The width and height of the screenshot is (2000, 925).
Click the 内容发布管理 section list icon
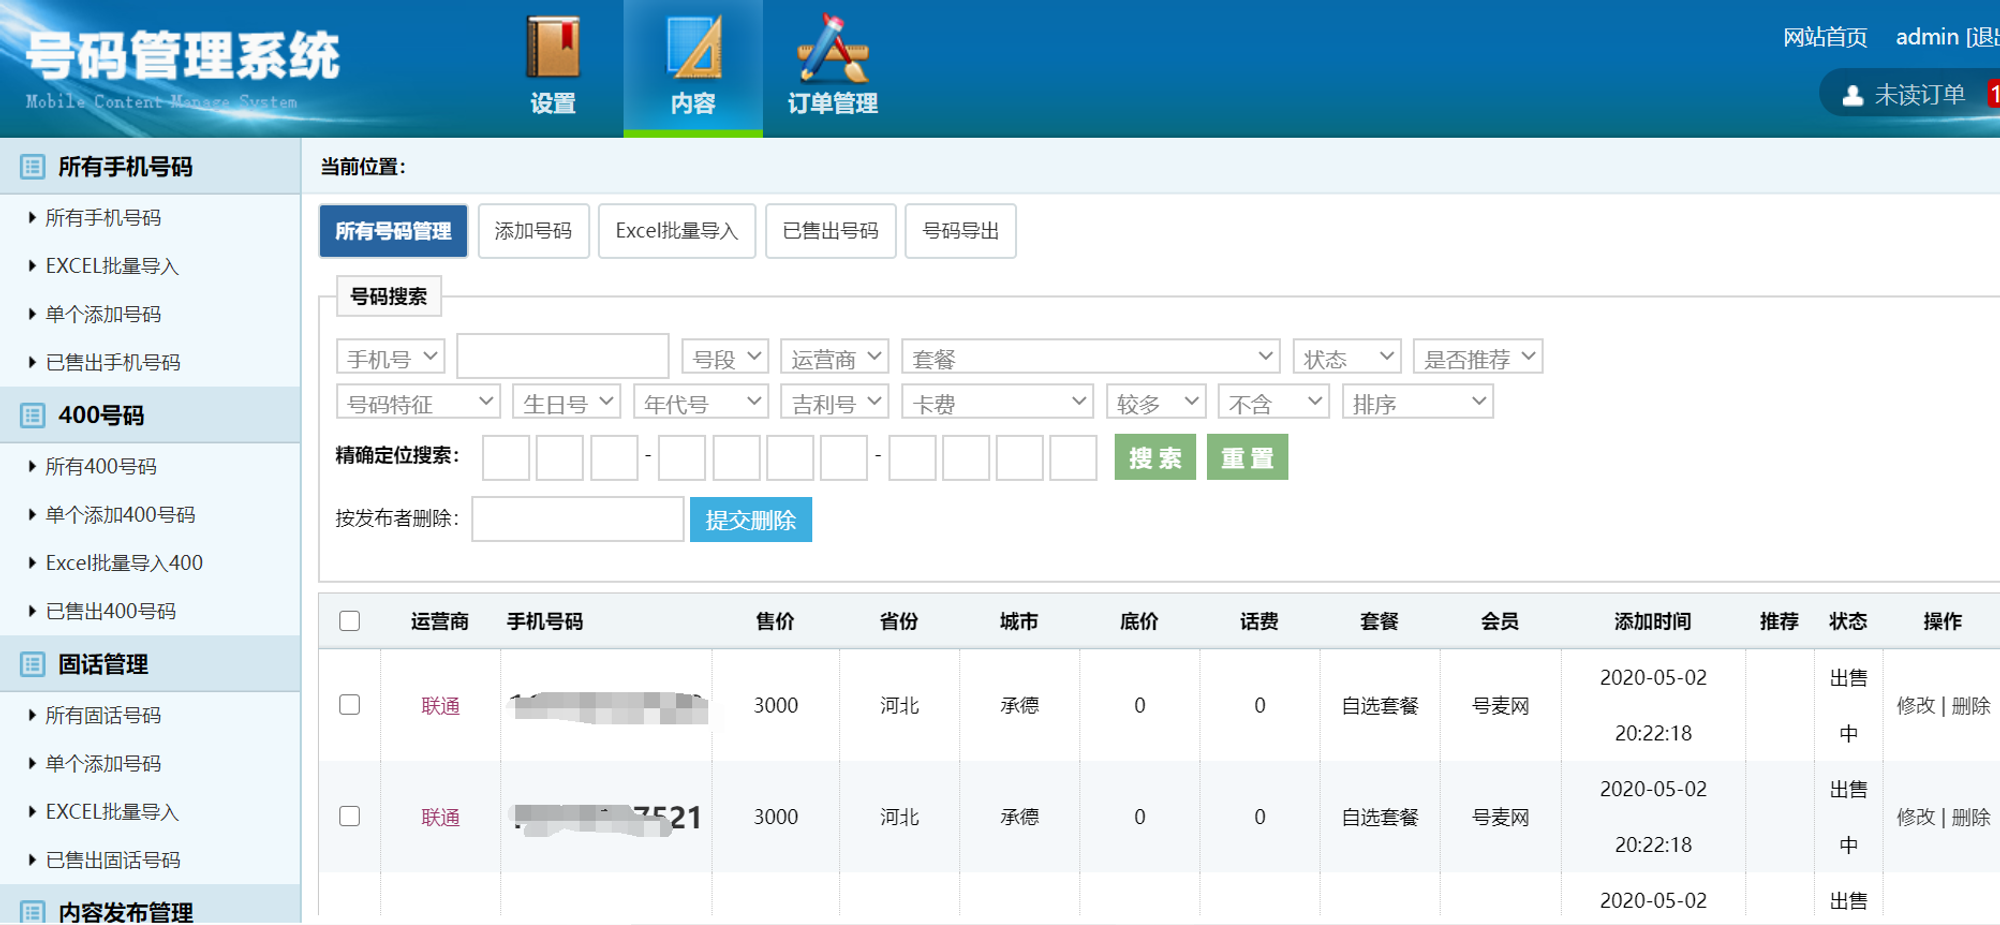pos(33,911)
